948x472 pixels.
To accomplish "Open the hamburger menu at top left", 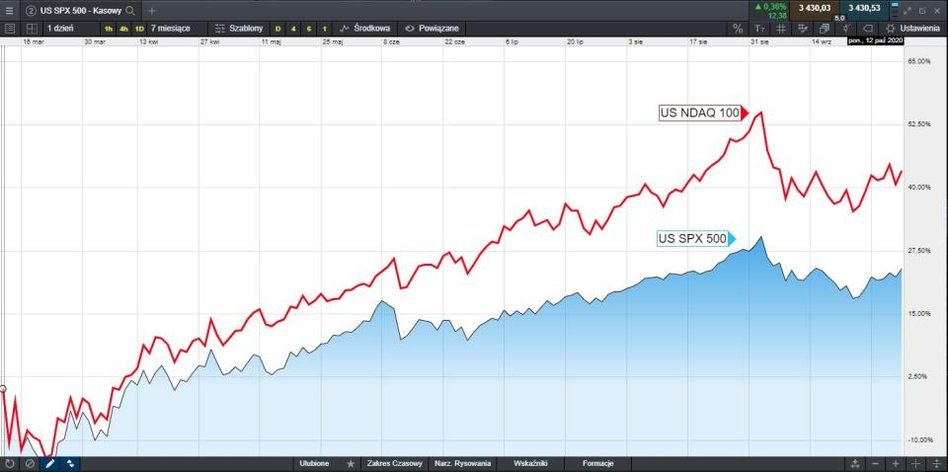I will coord(9,9).
